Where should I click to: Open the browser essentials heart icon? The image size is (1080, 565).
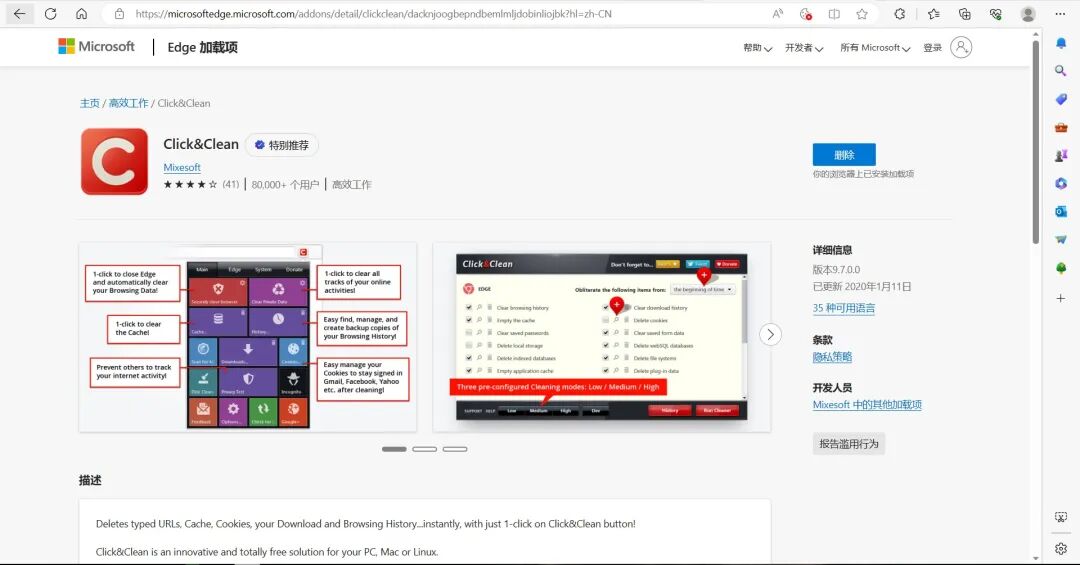995,14
